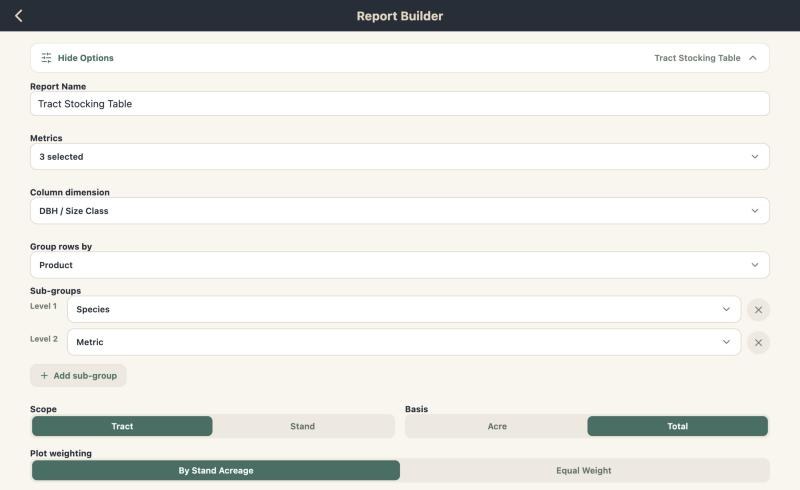Click the options sliders icon
The image size is (800, 490).
(x=46, y=58)
